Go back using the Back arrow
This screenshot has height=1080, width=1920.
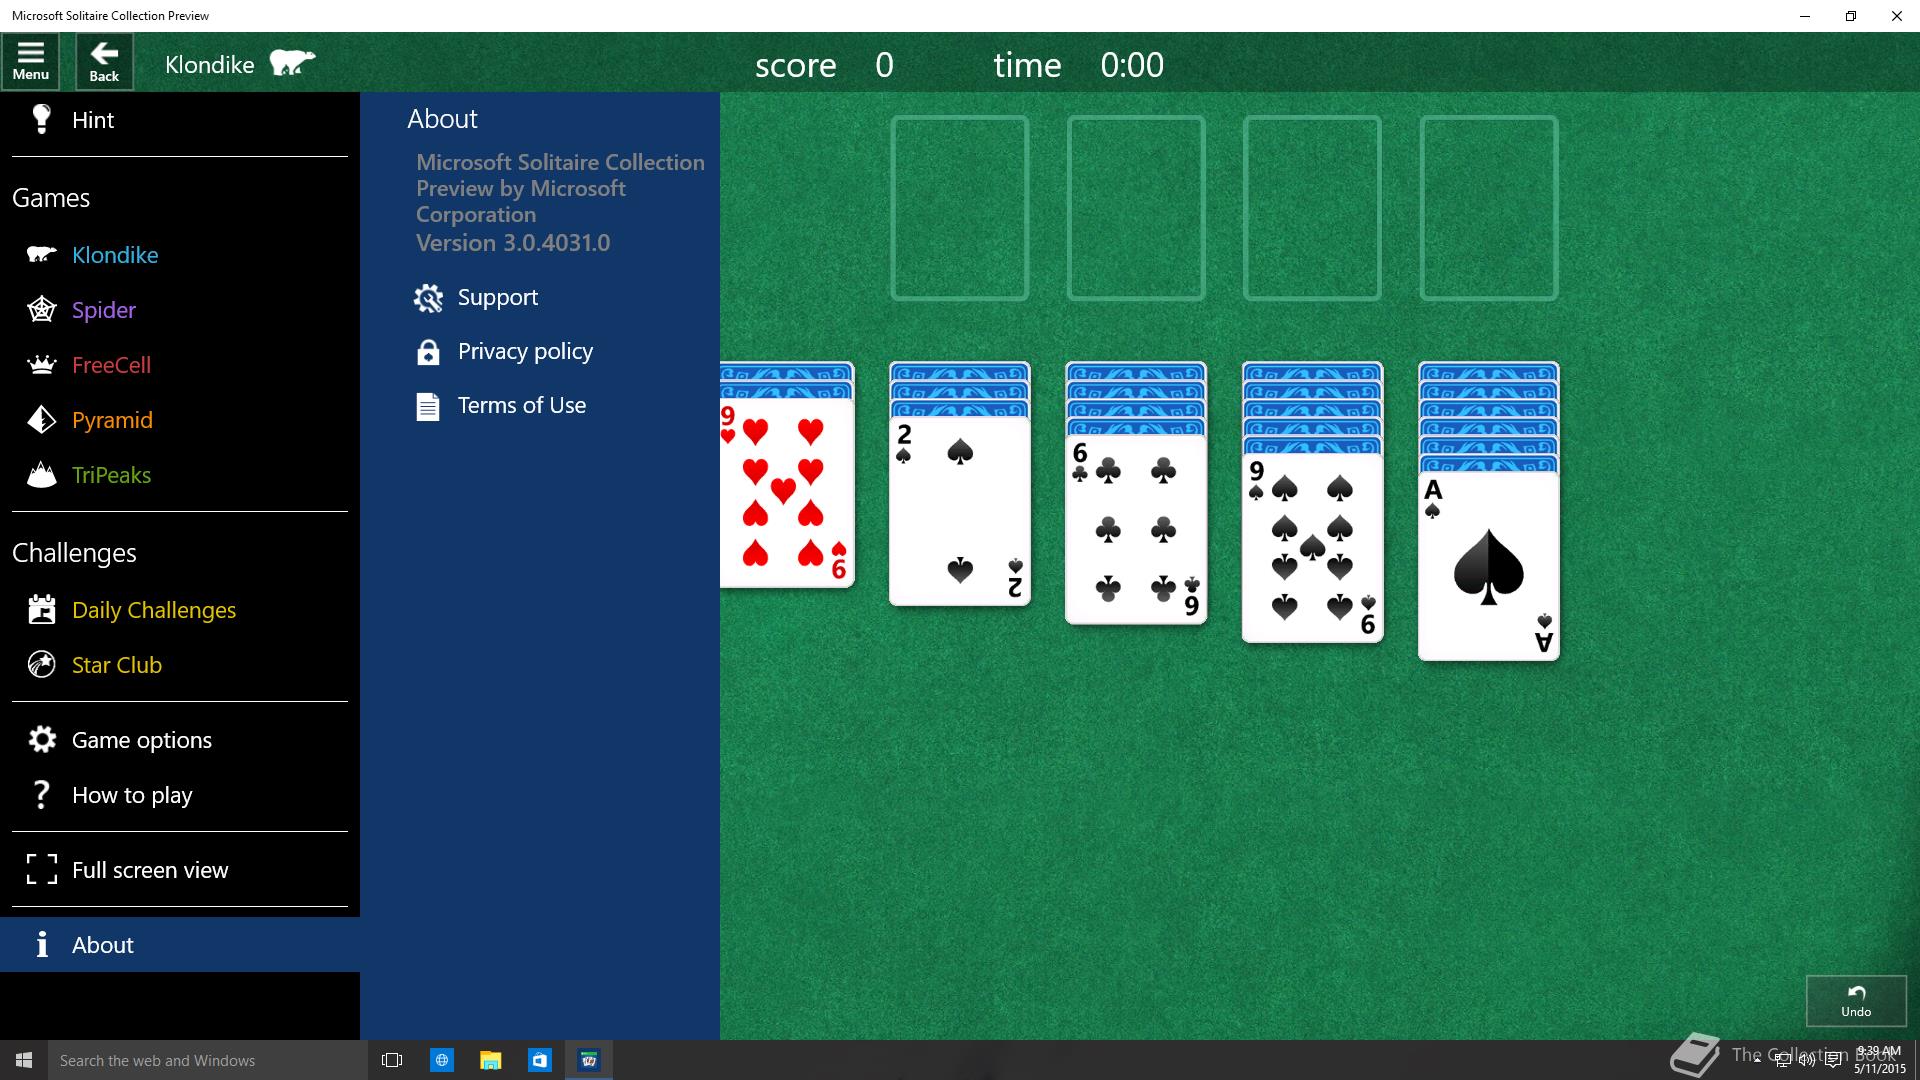[104, 62]
